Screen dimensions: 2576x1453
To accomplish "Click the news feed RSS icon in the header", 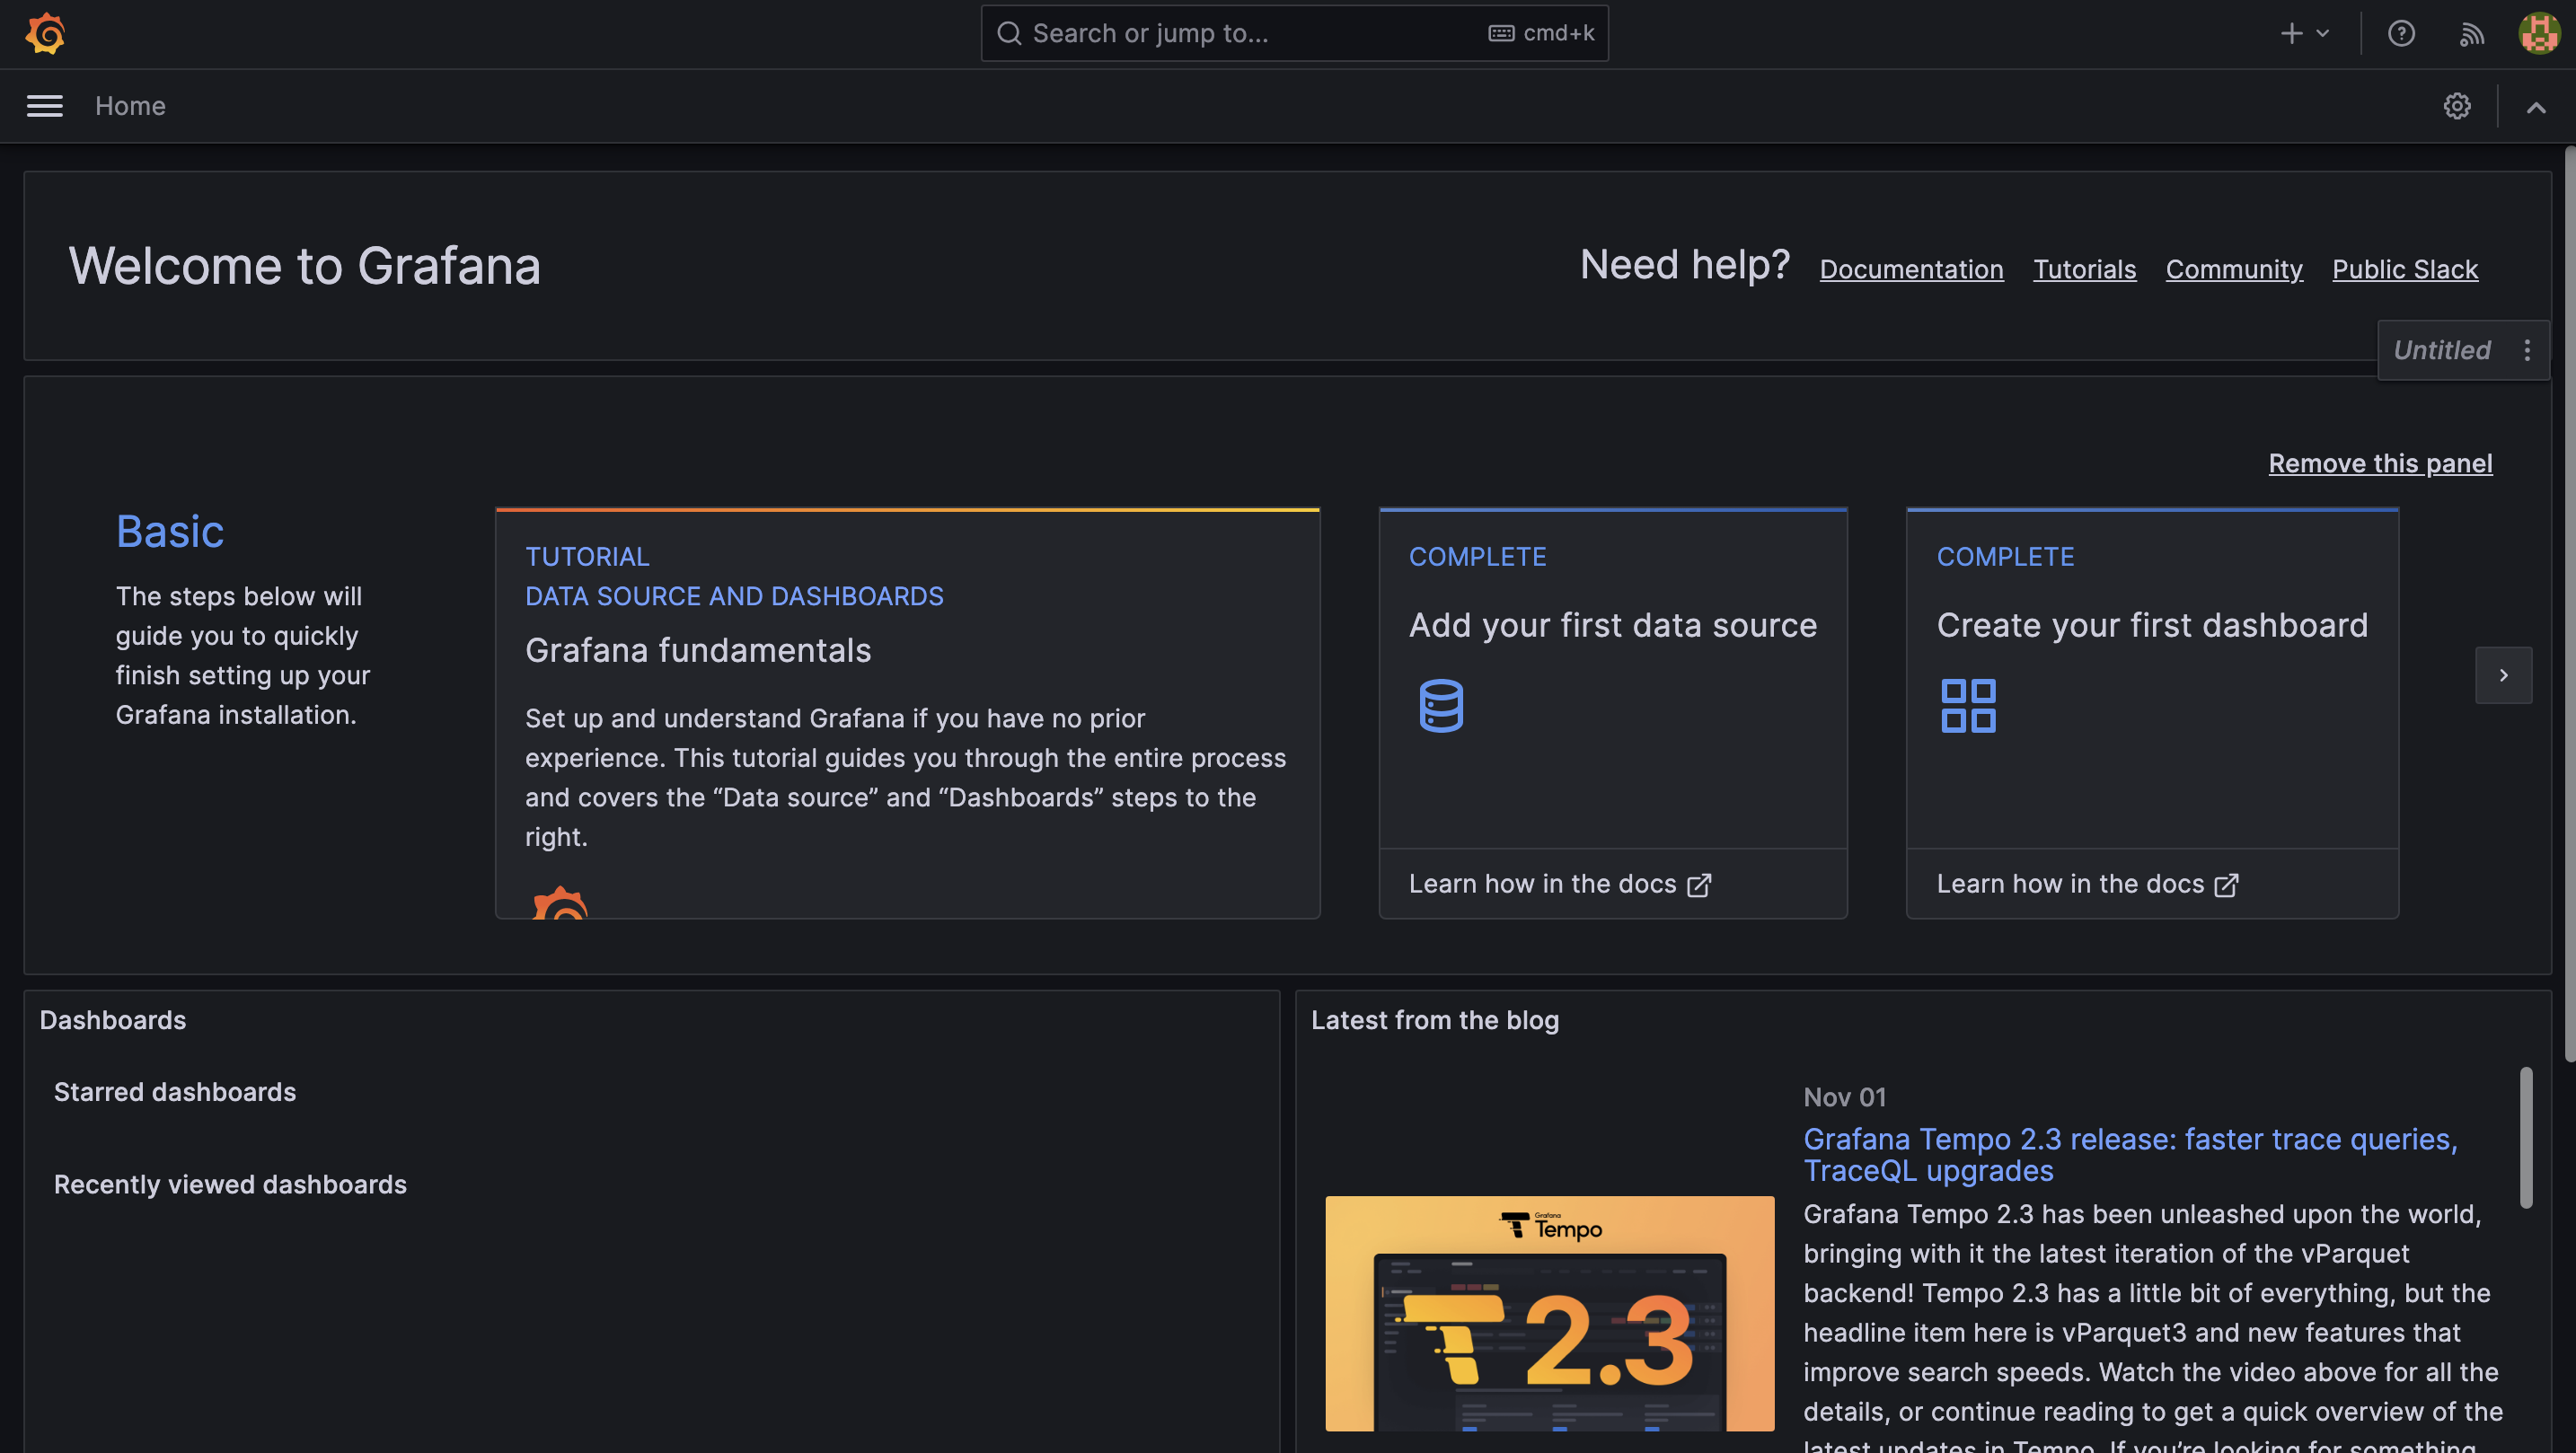I will [x=2471, y=33].
